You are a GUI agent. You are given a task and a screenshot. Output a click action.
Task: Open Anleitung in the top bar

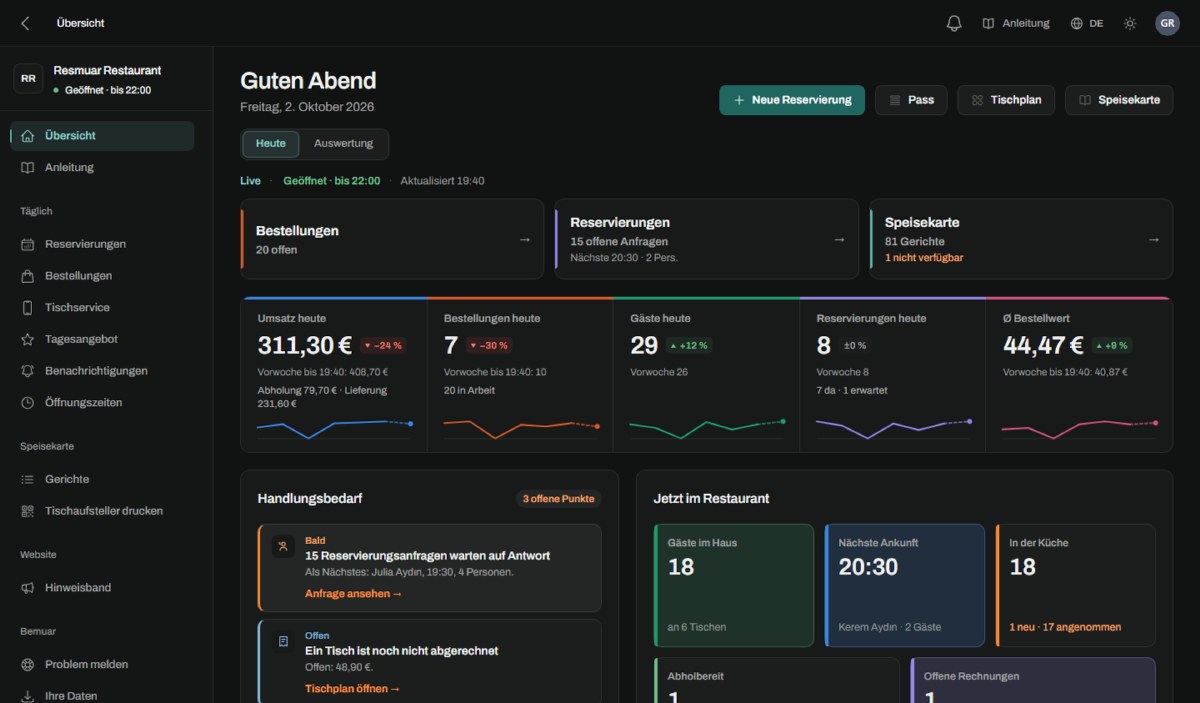pos(1016,23)
